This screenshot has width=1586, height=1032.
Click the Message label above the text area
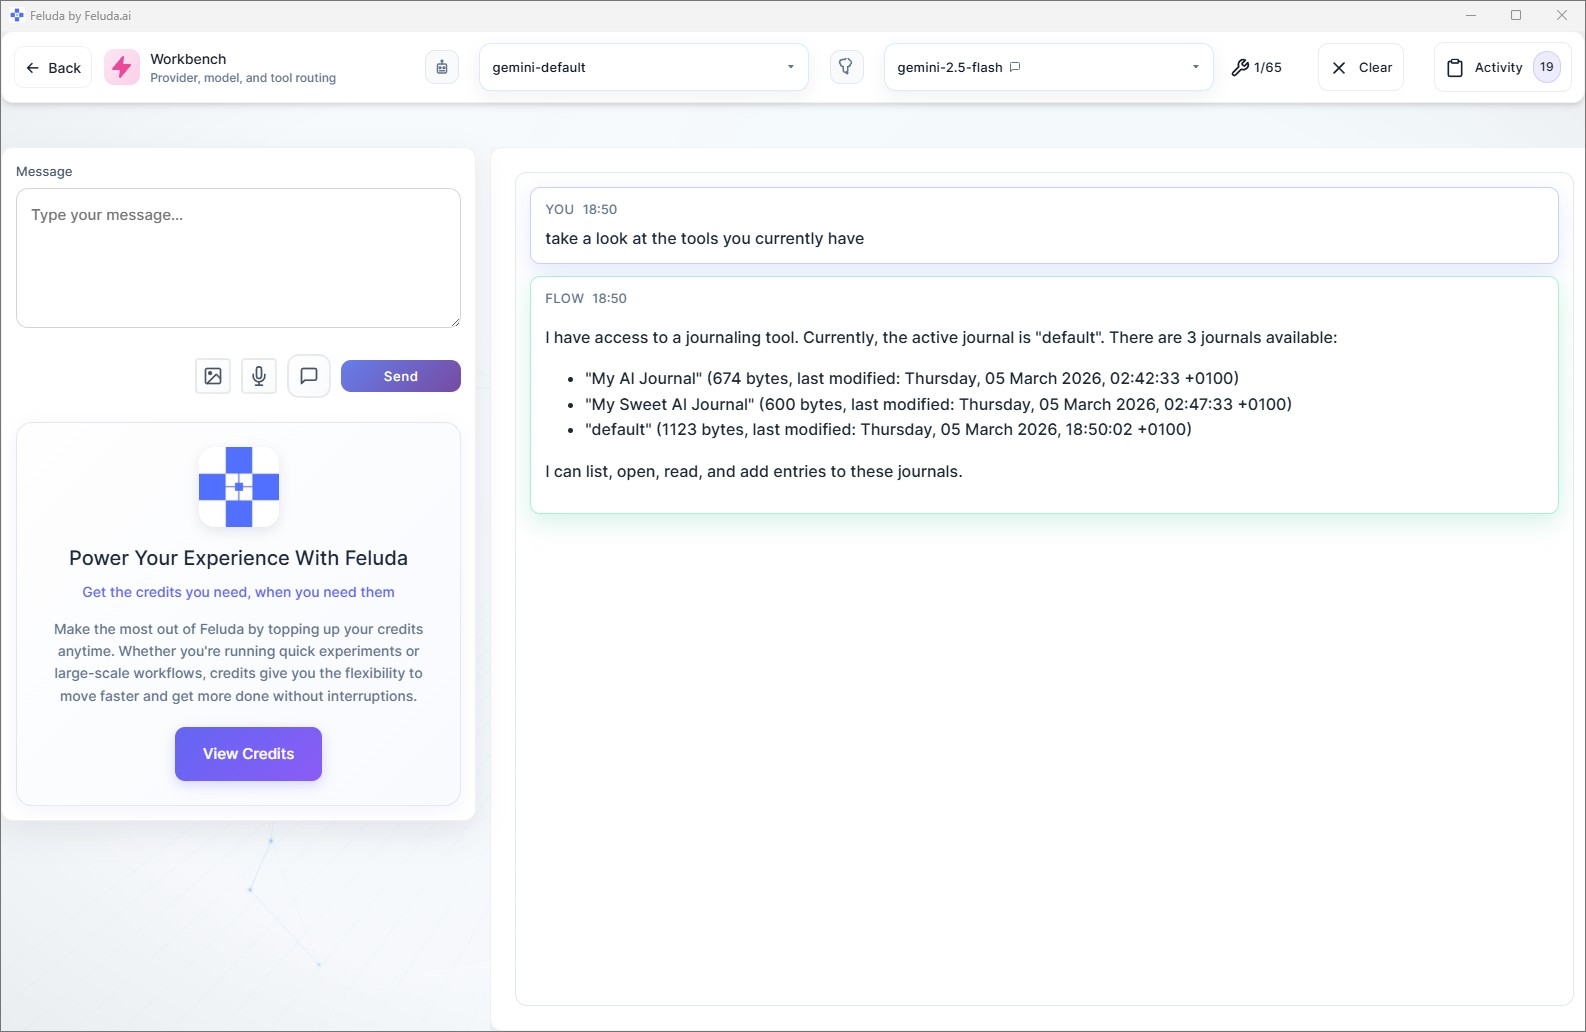click(44, 171)
